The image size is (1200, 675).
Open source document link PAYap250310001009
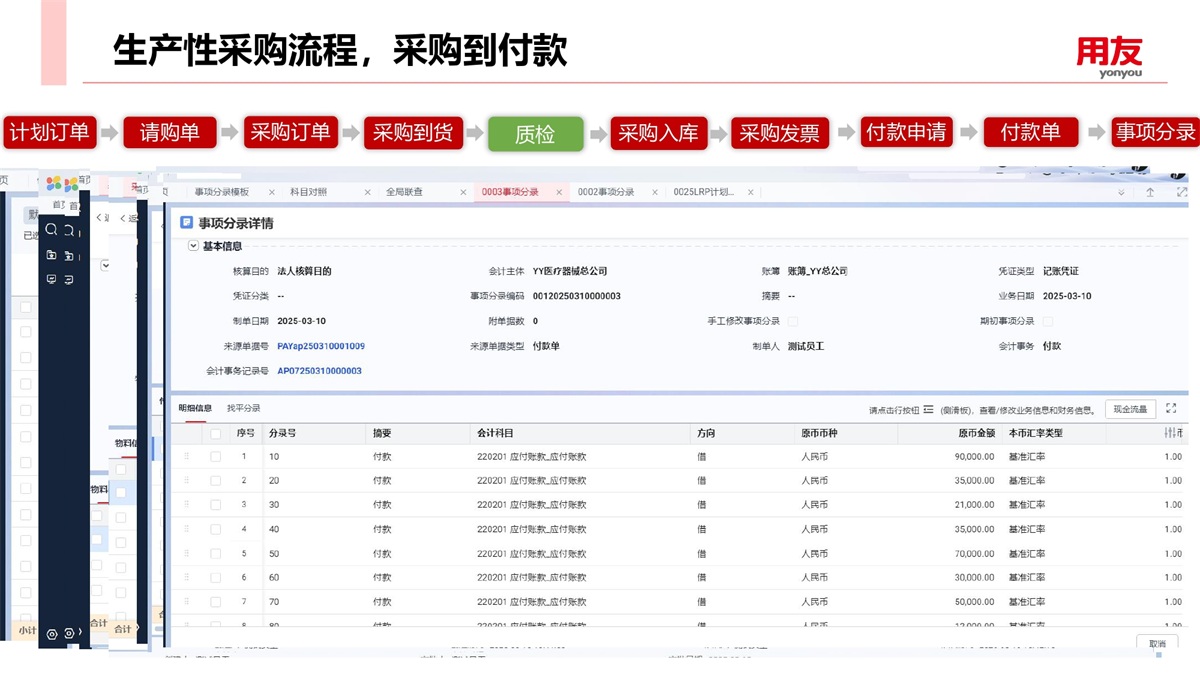pyautogui.click(x=321, y=346)
